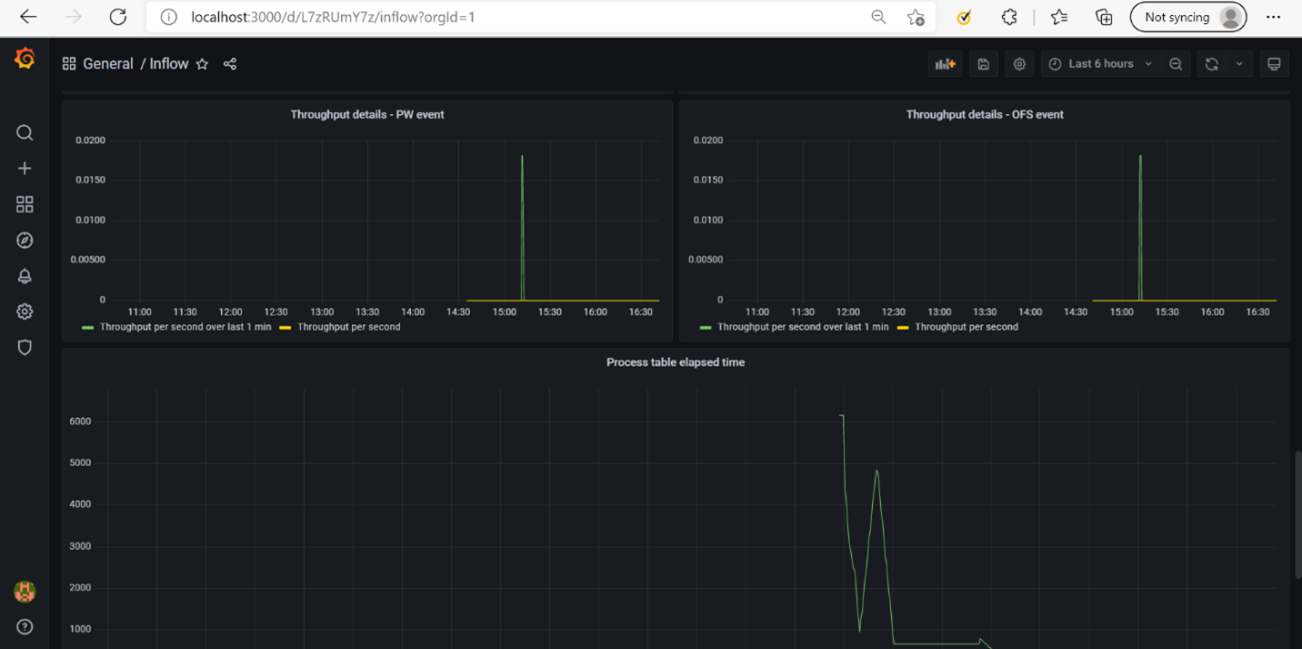Save the dashboard using the save icon
Image resolution: width=1302 pixels, height=649 pixels.
tap(983, 64)
